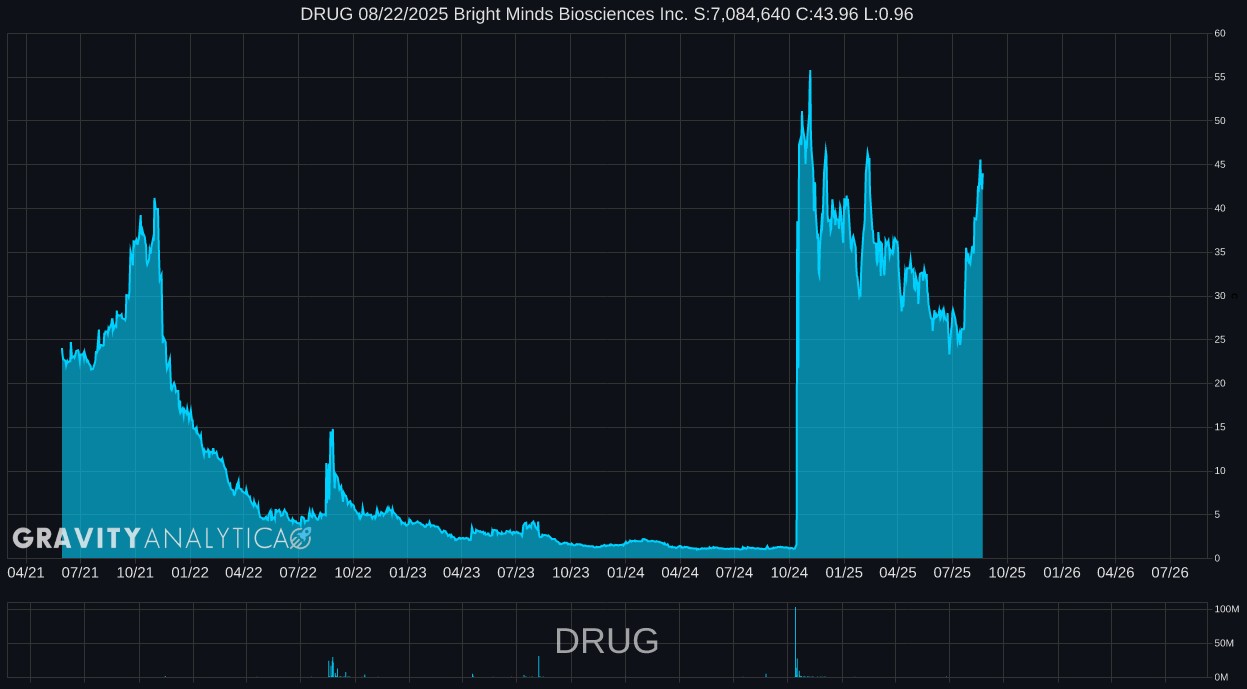Click the 04/25 date axis label
Image resolution: width=1247 pixels, height=689 pixels.
tap(898, 573)
